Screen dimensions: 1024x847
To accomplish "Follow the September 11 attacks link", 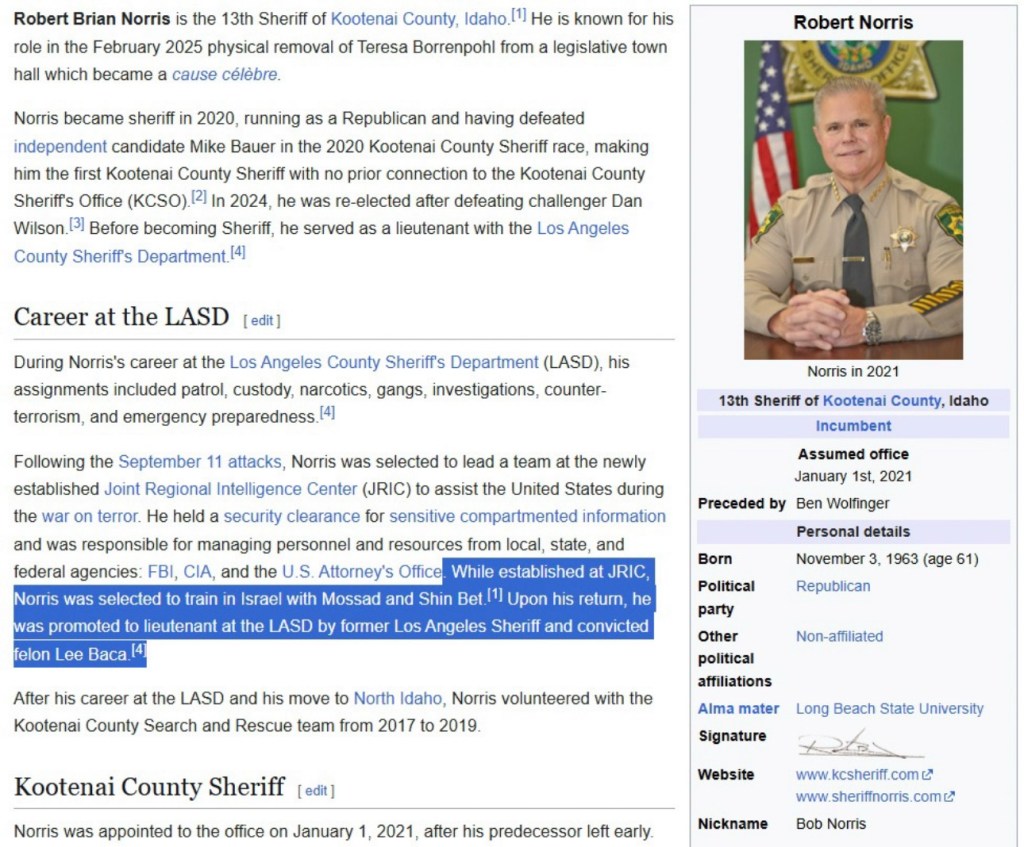I will (200, 462).
